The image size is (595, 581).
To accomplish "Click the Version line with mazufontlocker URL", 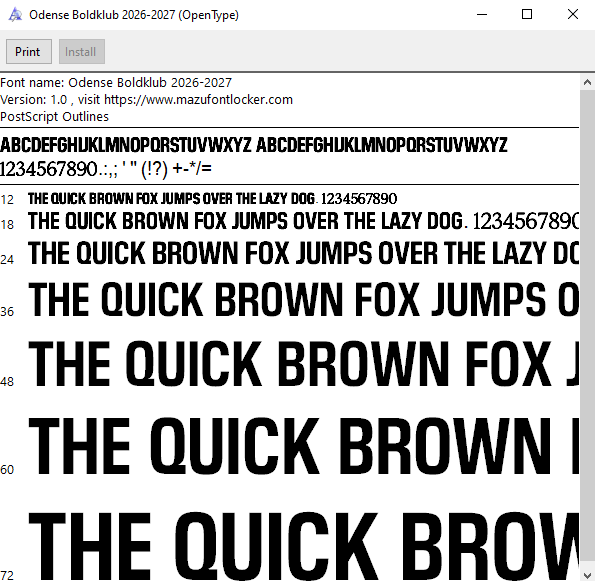I will tap(146, 100).
